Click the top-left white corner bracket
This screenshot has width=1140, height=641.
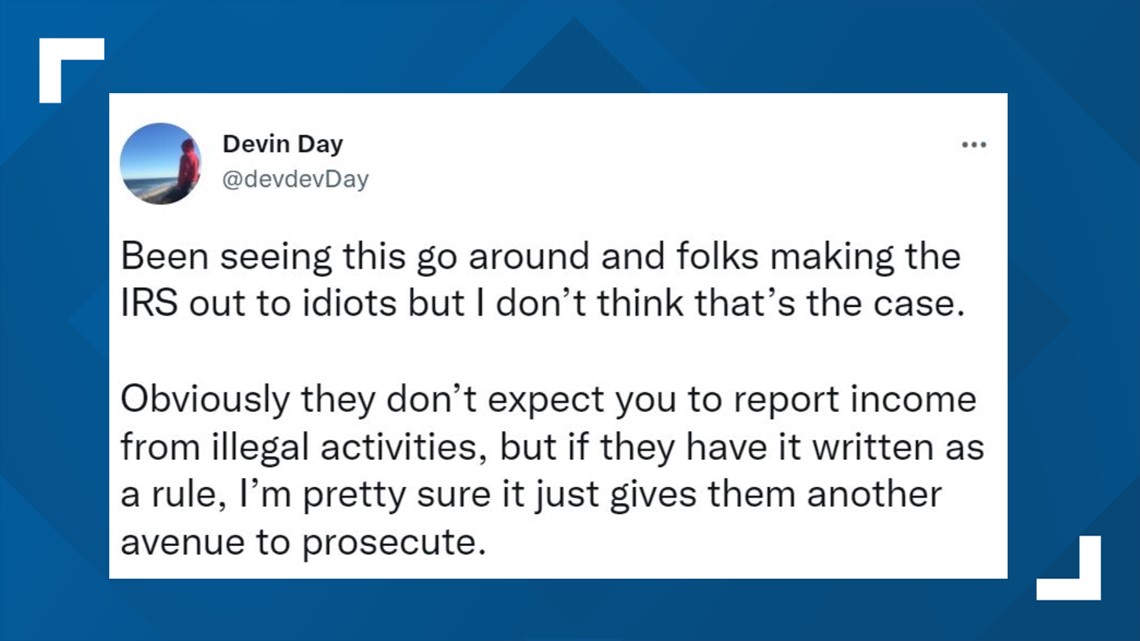coord(71,70)
